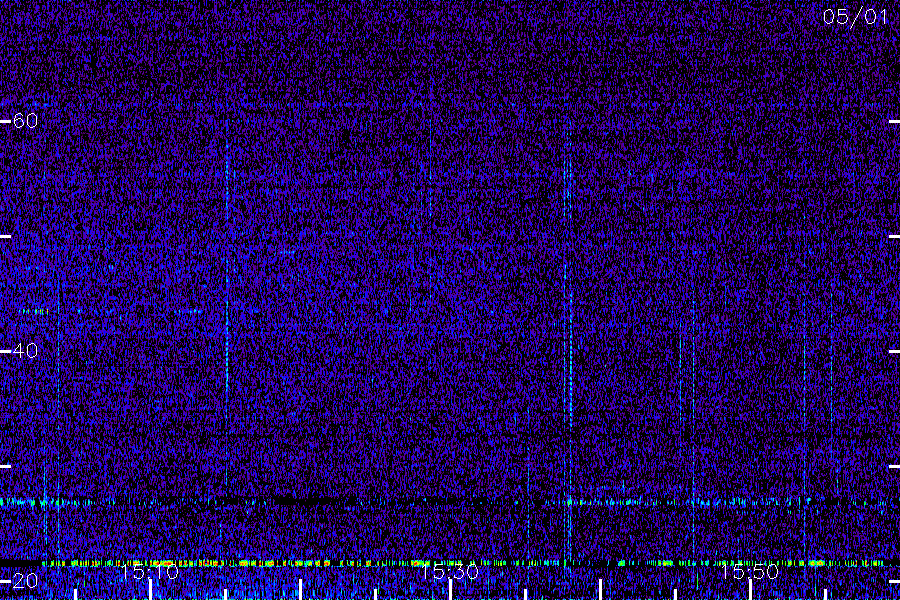
Task: Click the 05/01 date label
Action: click(x=855, y=17)
